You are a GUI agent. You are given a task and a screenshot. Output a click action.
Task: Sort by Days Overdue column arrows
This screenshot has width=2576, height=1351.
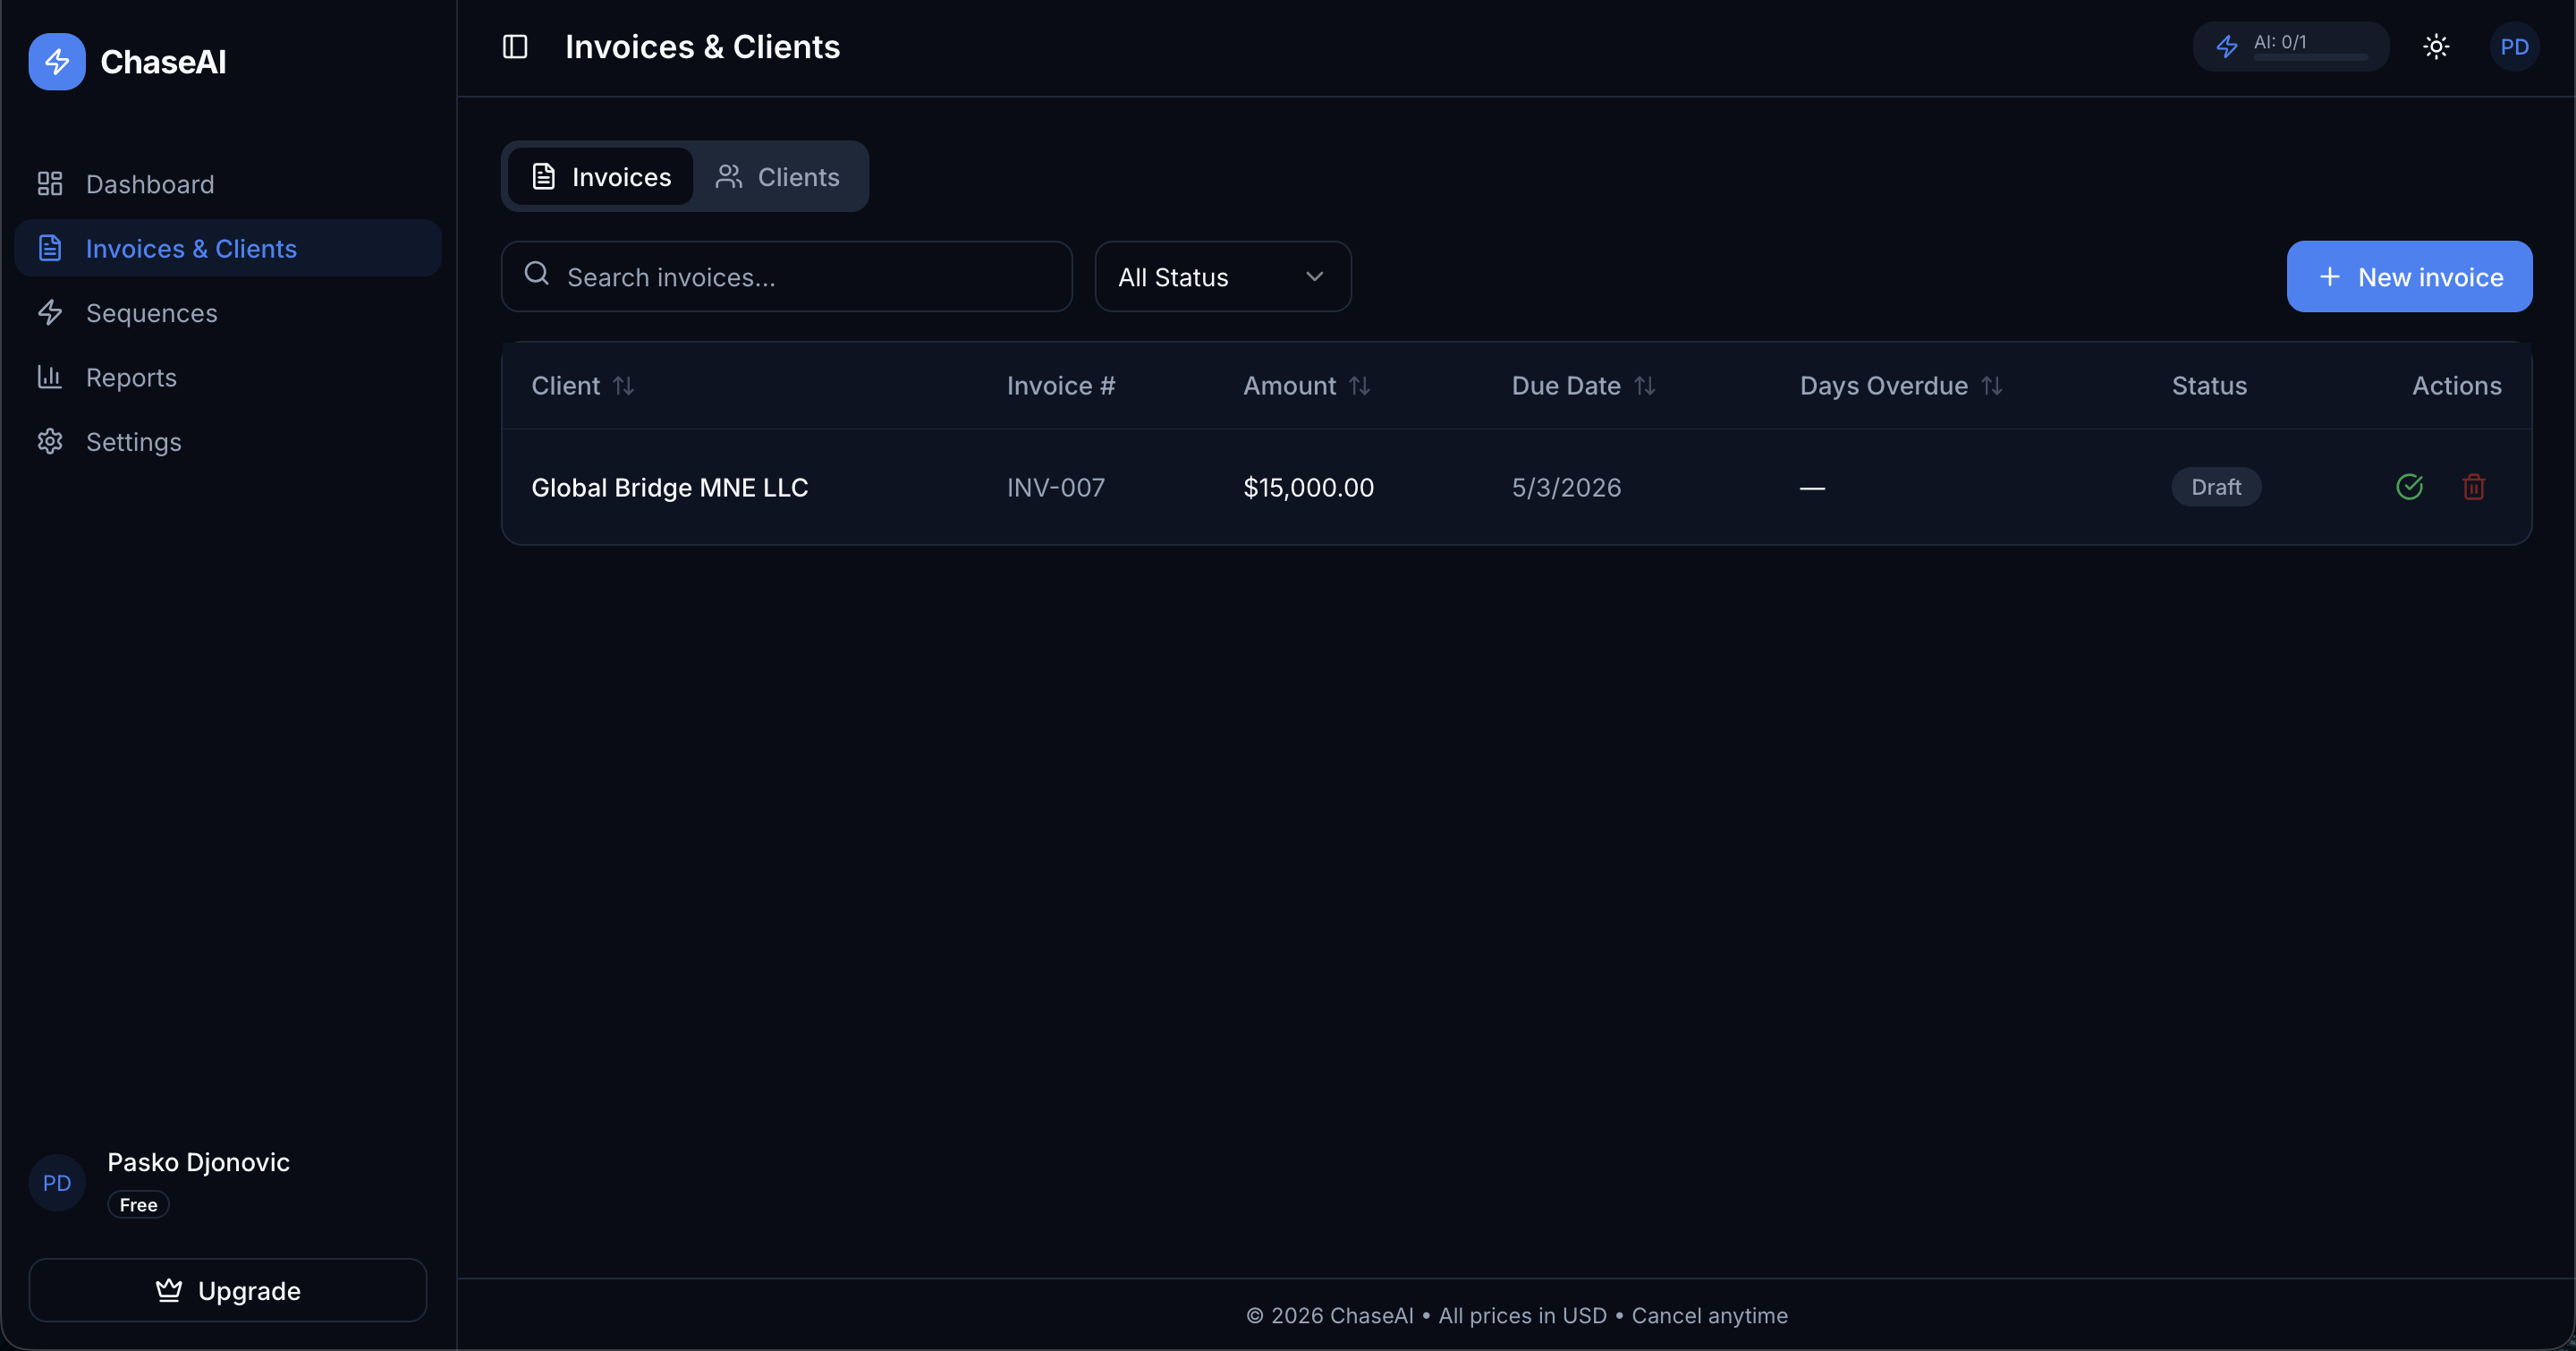coord(1992,386)
